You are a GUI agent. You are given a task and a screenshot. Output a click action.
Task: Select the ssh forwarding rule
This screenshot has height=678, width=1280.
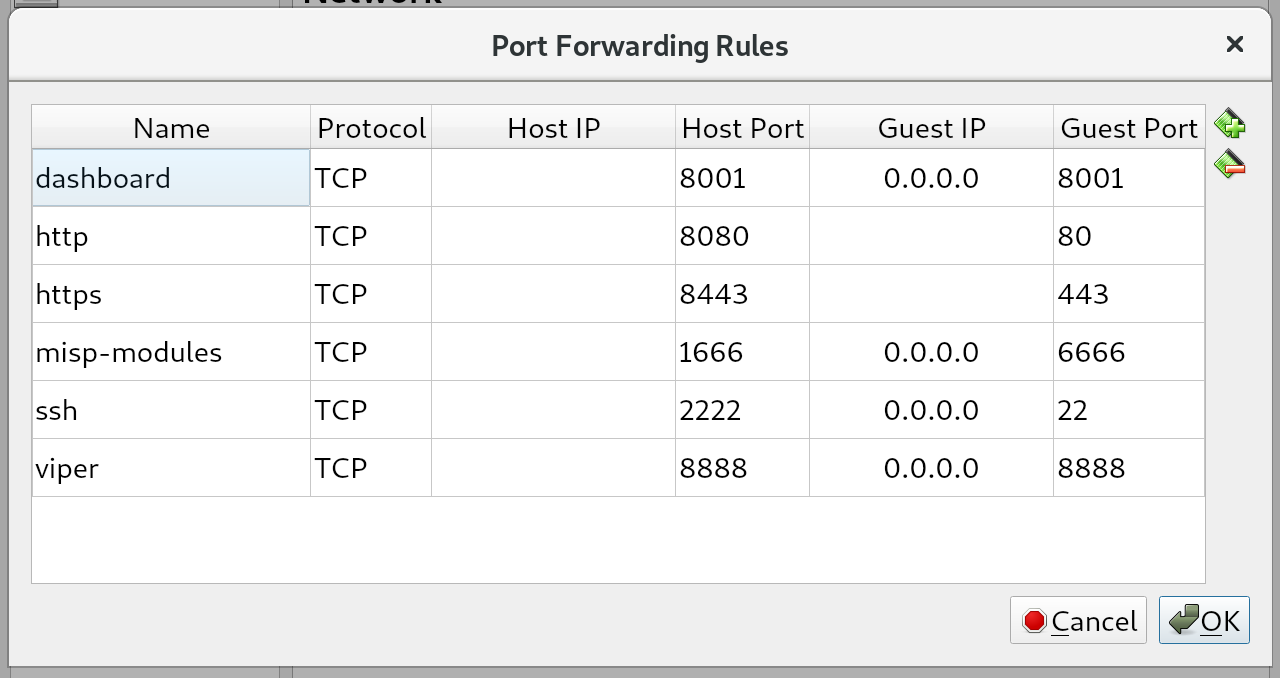click(x=170, y=409)
